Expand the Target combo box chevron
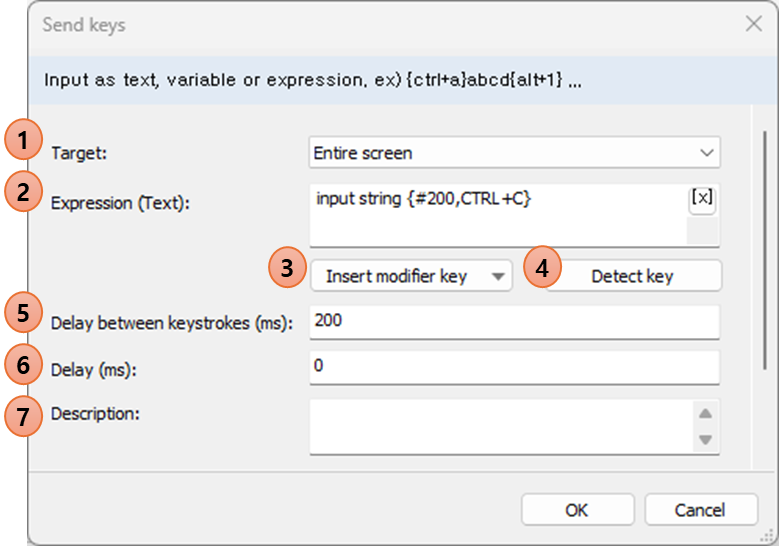The image size is (779, 546). pyautogui.click(x=707, y=153)
